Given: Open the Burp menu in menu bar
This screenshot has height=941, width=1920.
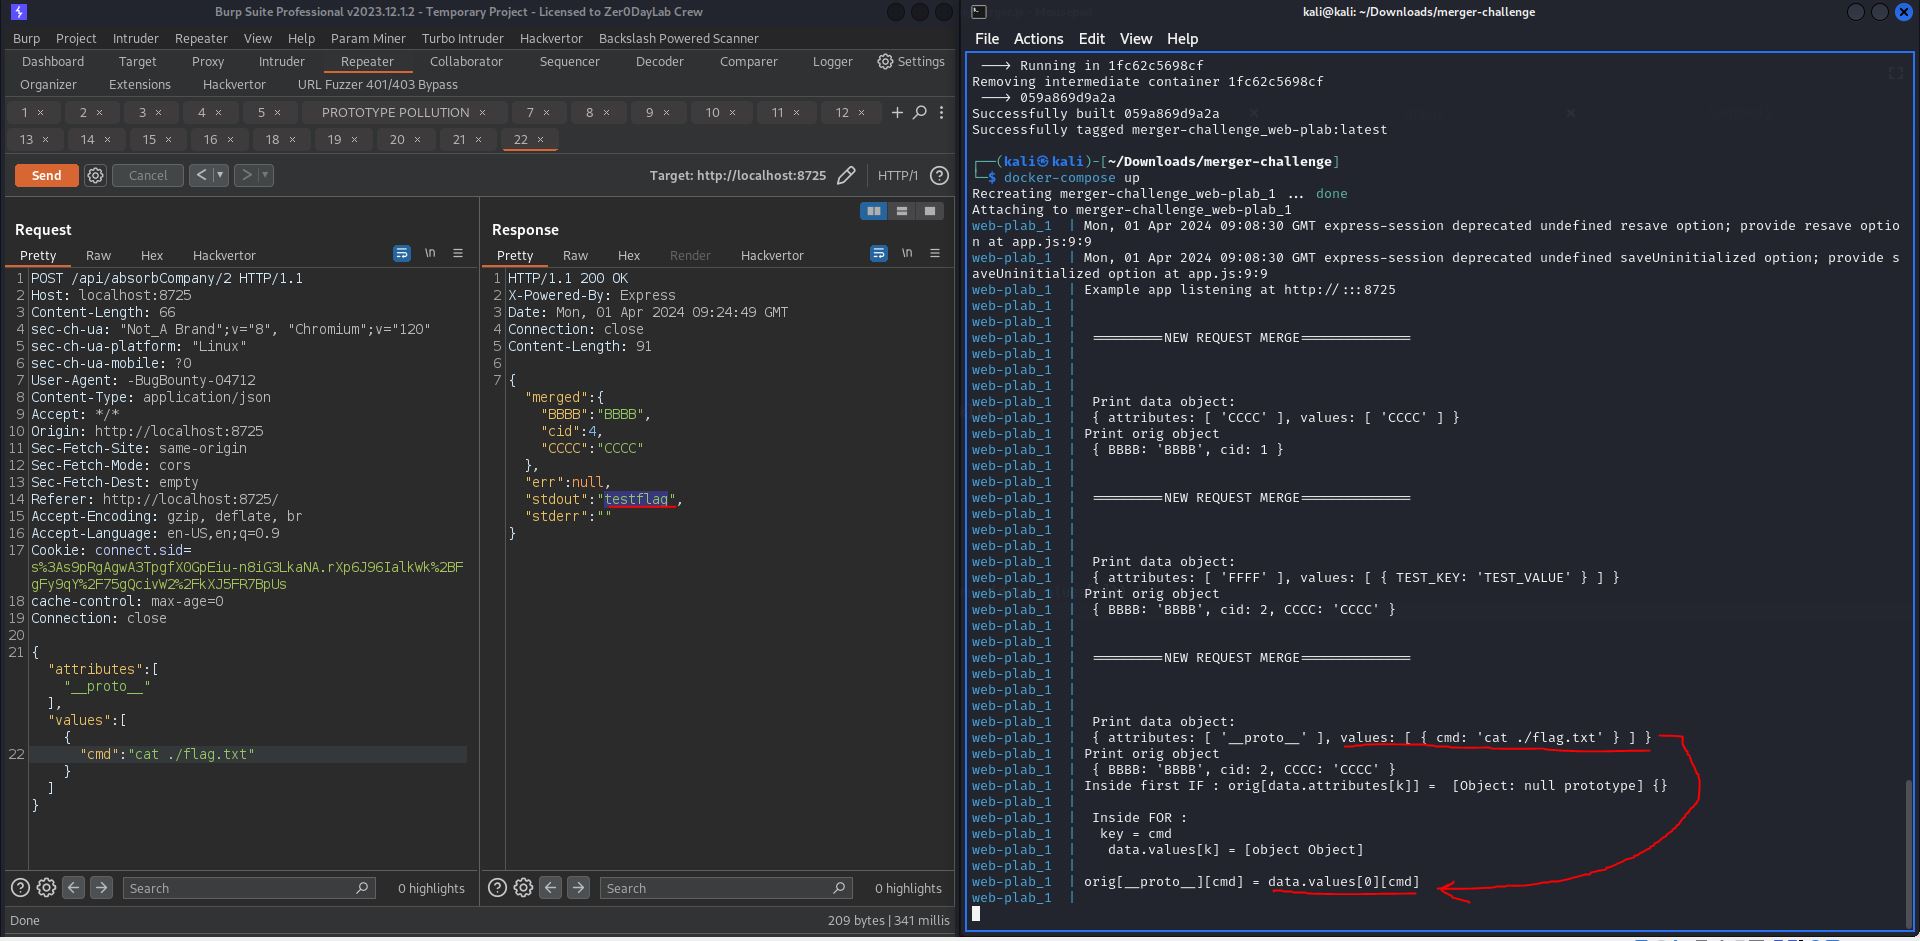Looking at the screenshot, I should pyautogui.click(x=27, y=38).
